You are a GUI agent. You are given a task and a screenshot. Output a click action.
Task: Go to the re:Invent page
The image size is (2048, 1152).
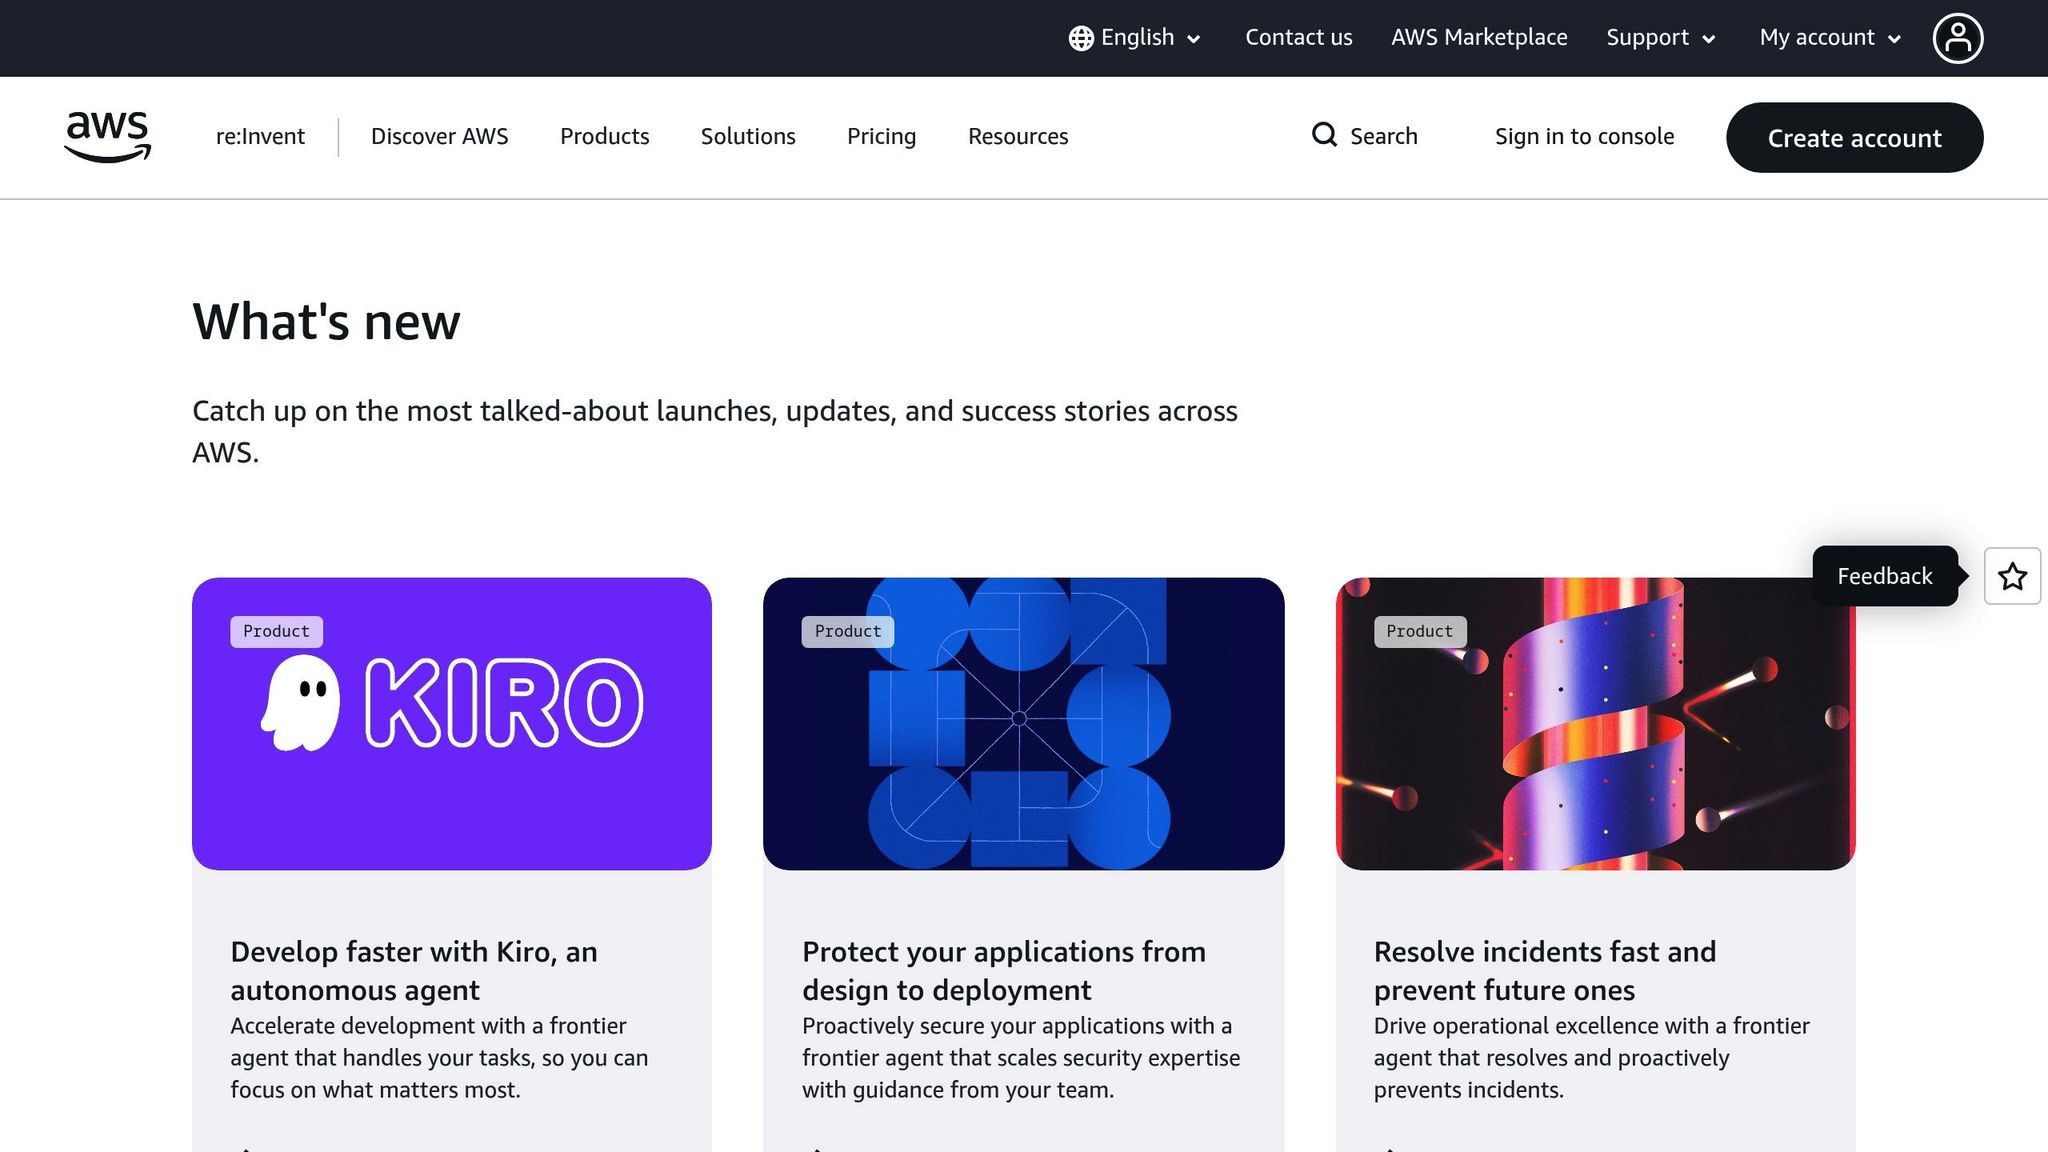260,136
